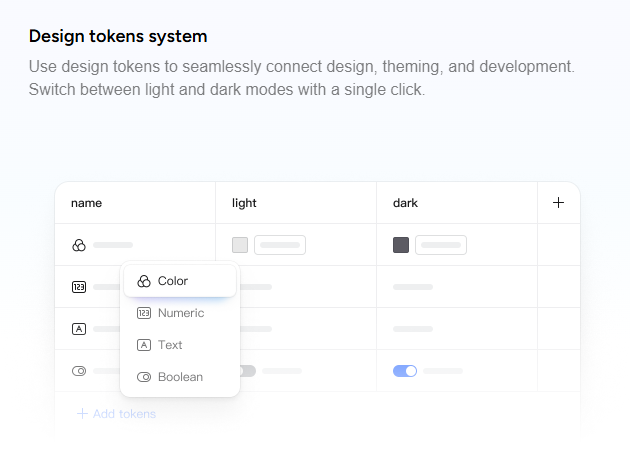Screen dimensions: 630x476
Task: Select Color from the token type menu
Action: 180,281
